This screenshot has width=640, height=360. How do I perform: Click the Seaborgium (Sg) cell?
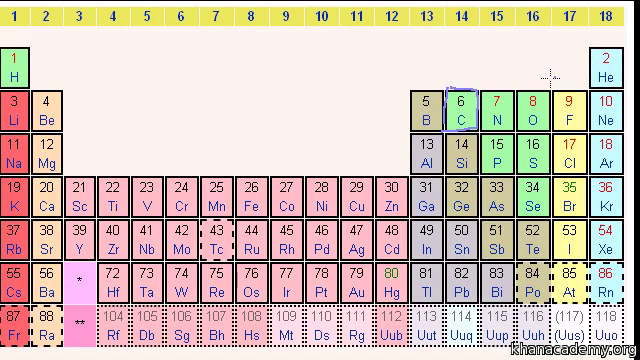pos(182,326)
